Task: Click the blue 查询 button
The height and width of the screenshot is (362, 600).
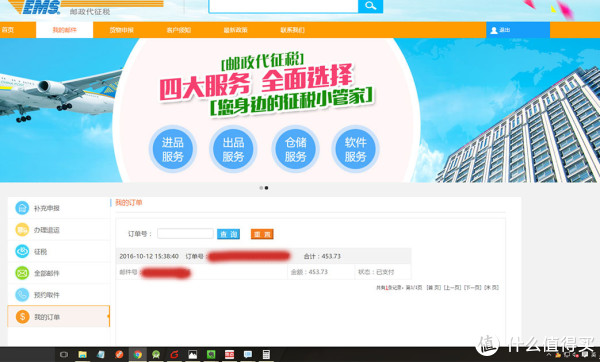Action: pyautogui.click(x=228, y=234)
